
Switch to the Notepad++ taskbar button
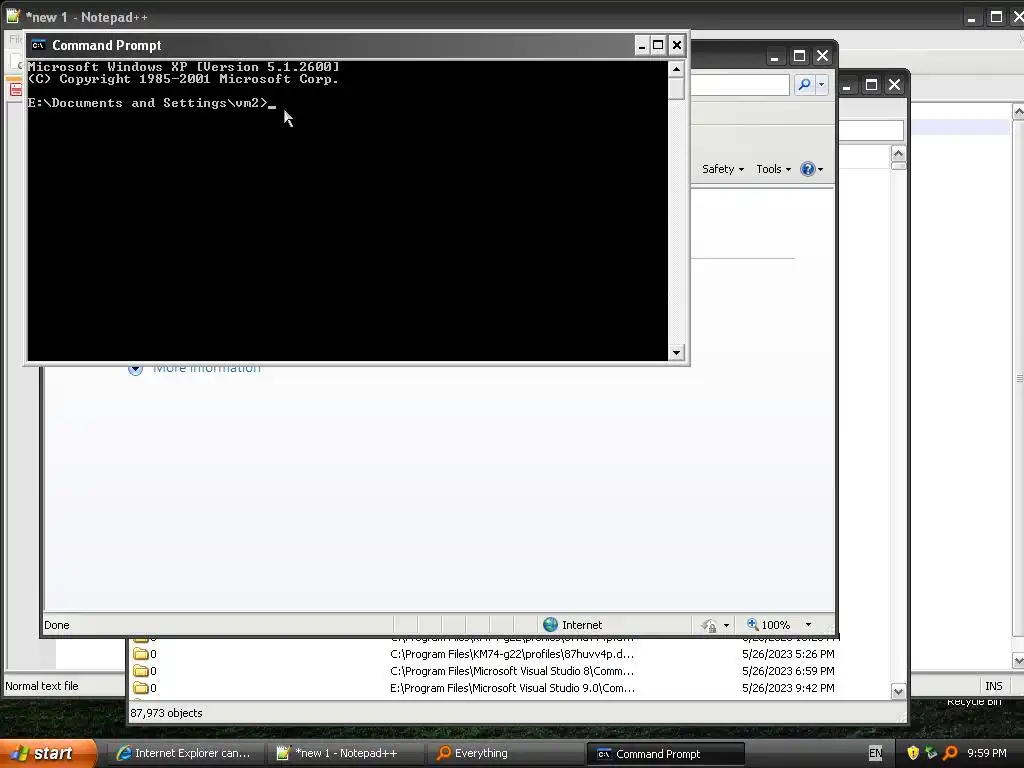(345, 754)
